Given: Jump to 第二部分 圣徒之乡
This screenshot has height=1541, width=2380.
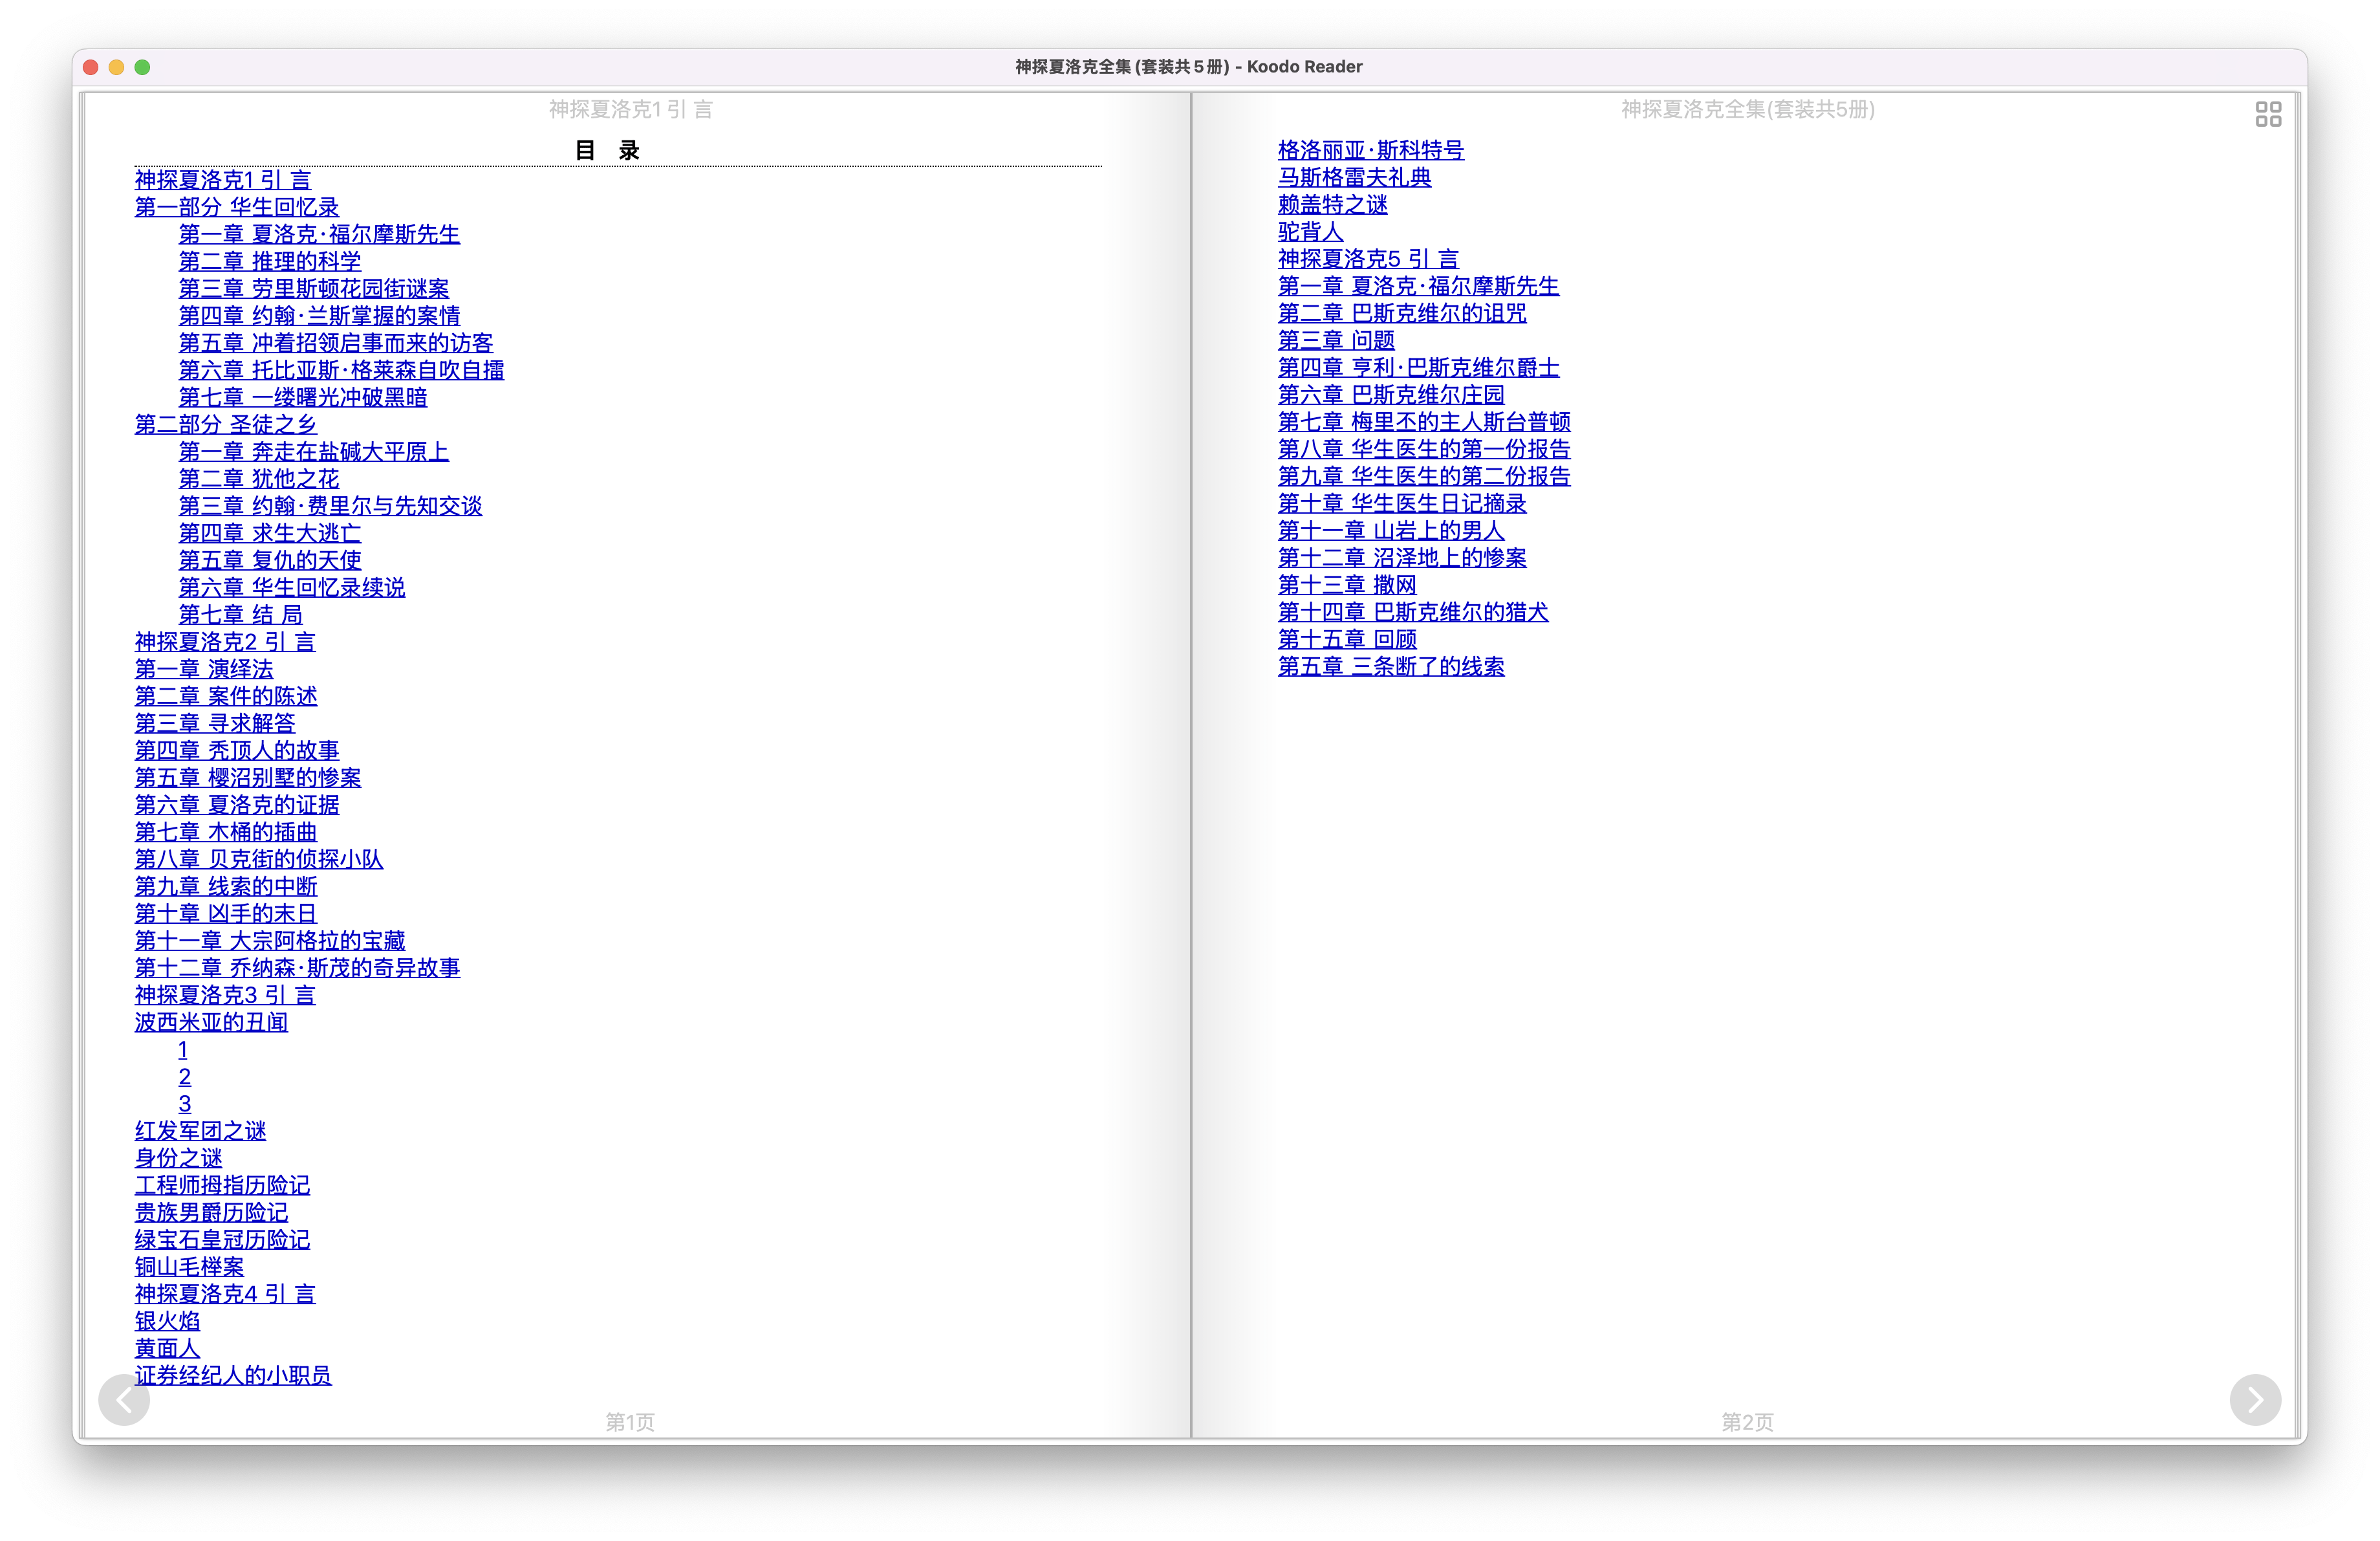Looking at the screenshot, I should pos(225,425).
